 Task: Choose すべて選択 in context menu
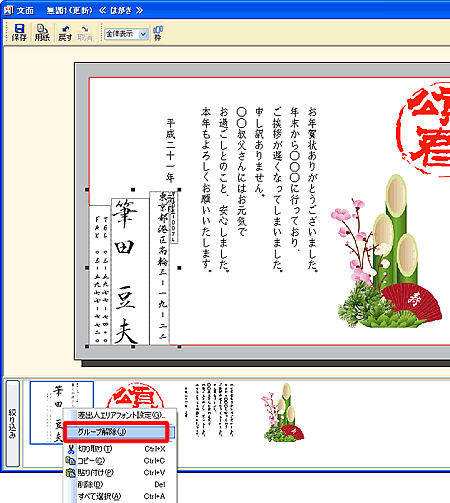click(x=121, y=496)
